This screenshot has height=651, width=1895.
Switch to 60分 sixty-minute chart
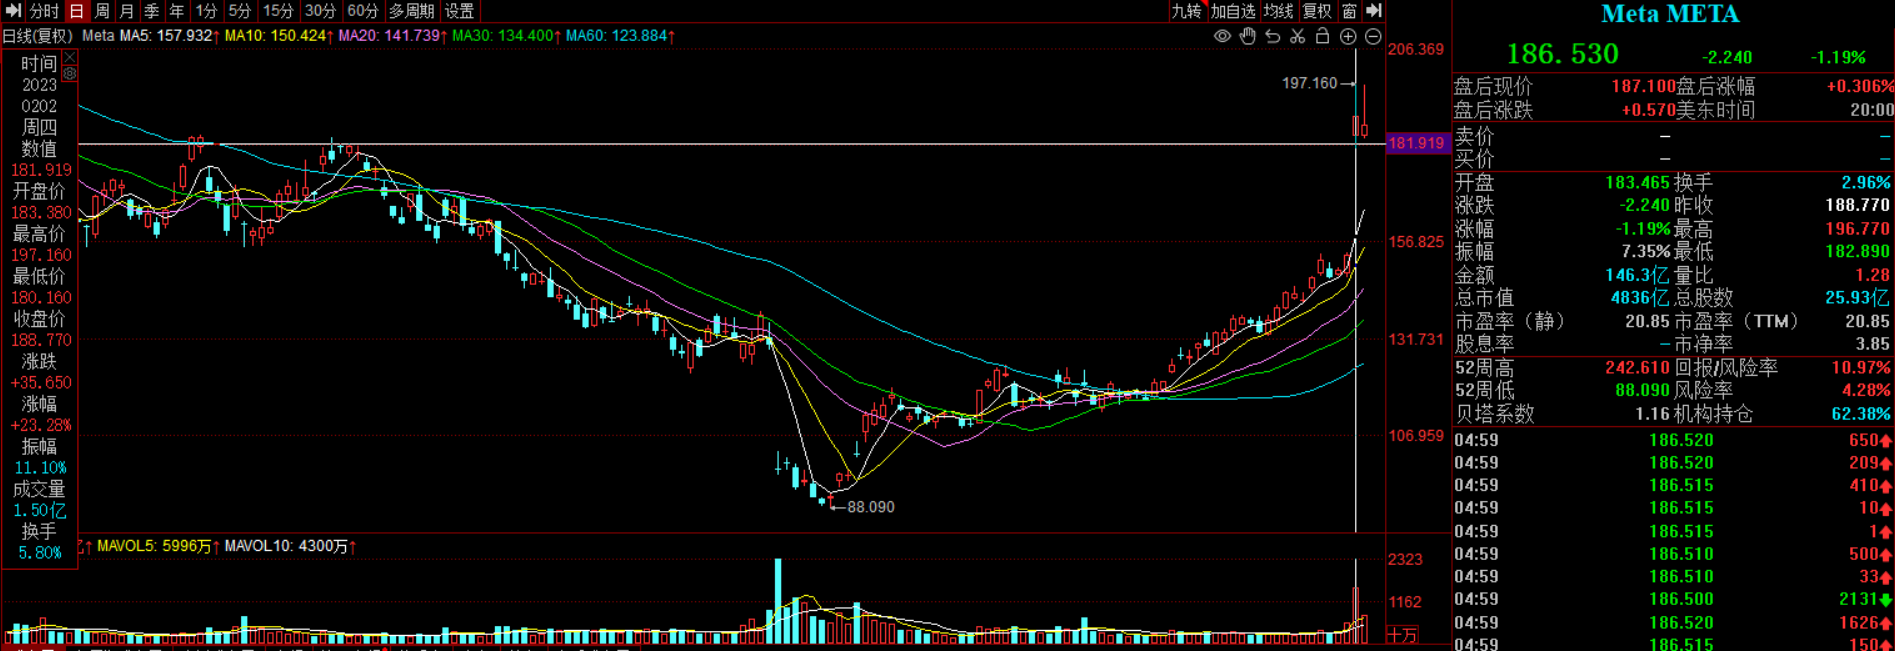362,11
